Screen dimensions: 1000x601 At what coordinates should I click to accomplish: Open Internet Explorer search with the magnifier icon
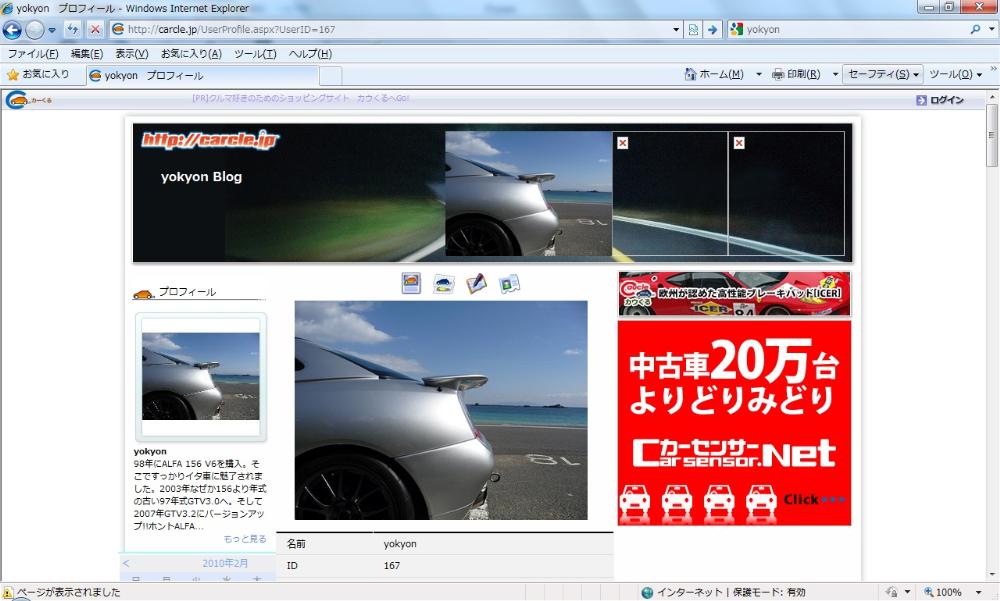[977, 31]
